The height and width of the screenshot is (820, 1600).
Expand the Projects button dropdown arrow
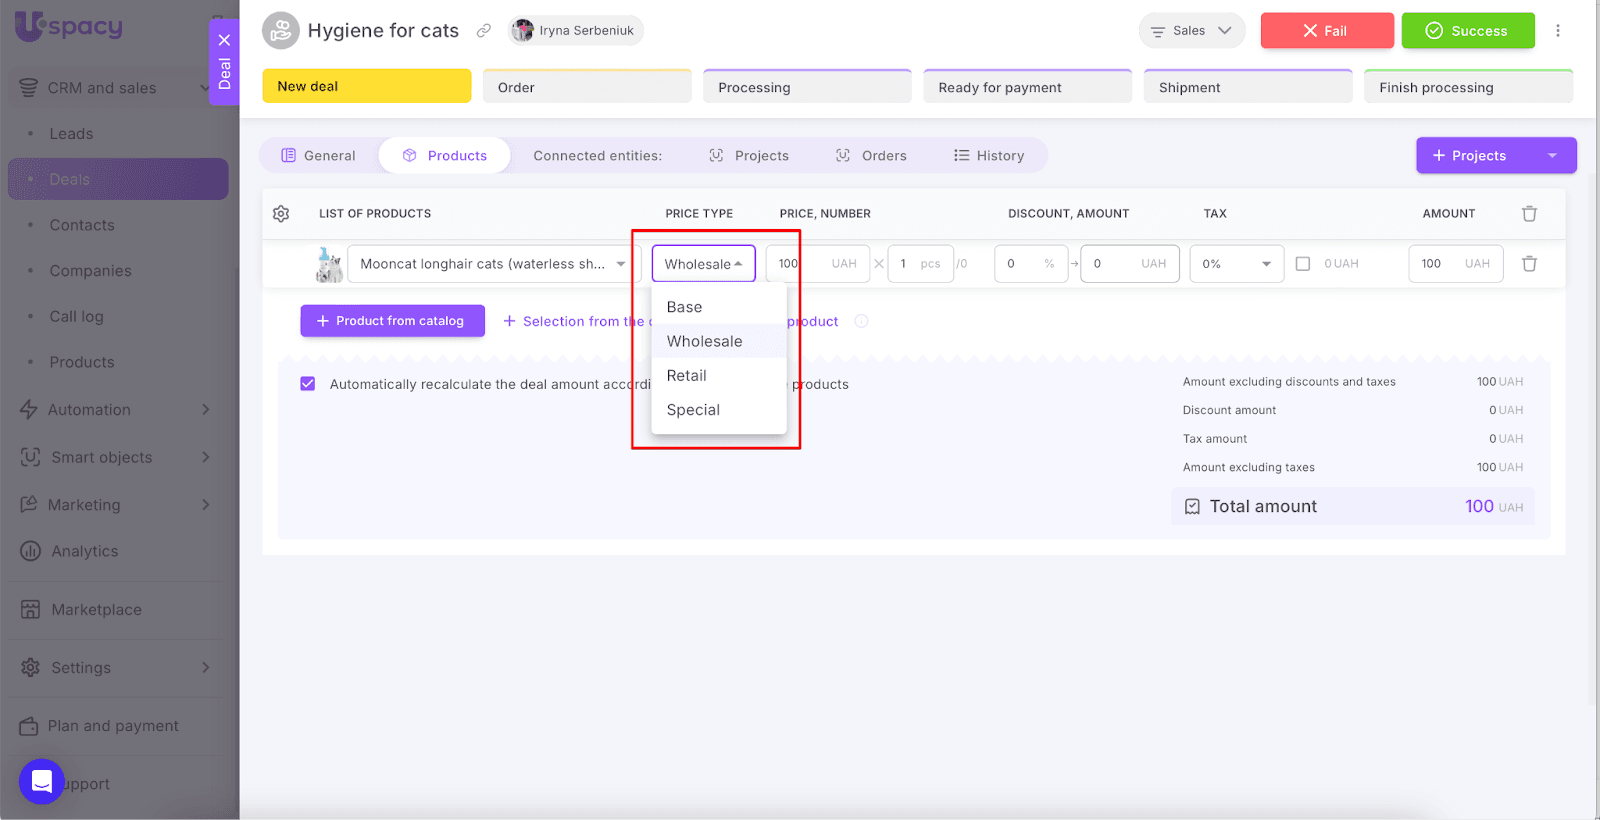1552,156
